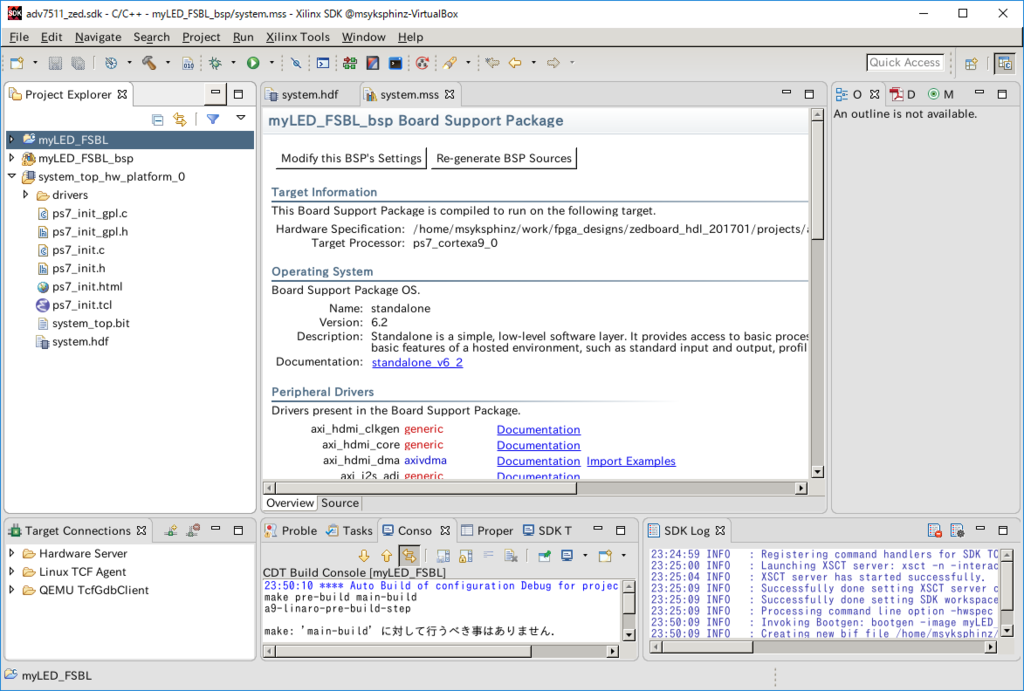Open Project Explorer view menu arrow
Viewport: 1024px width, 691px height.
click(241, 118)
